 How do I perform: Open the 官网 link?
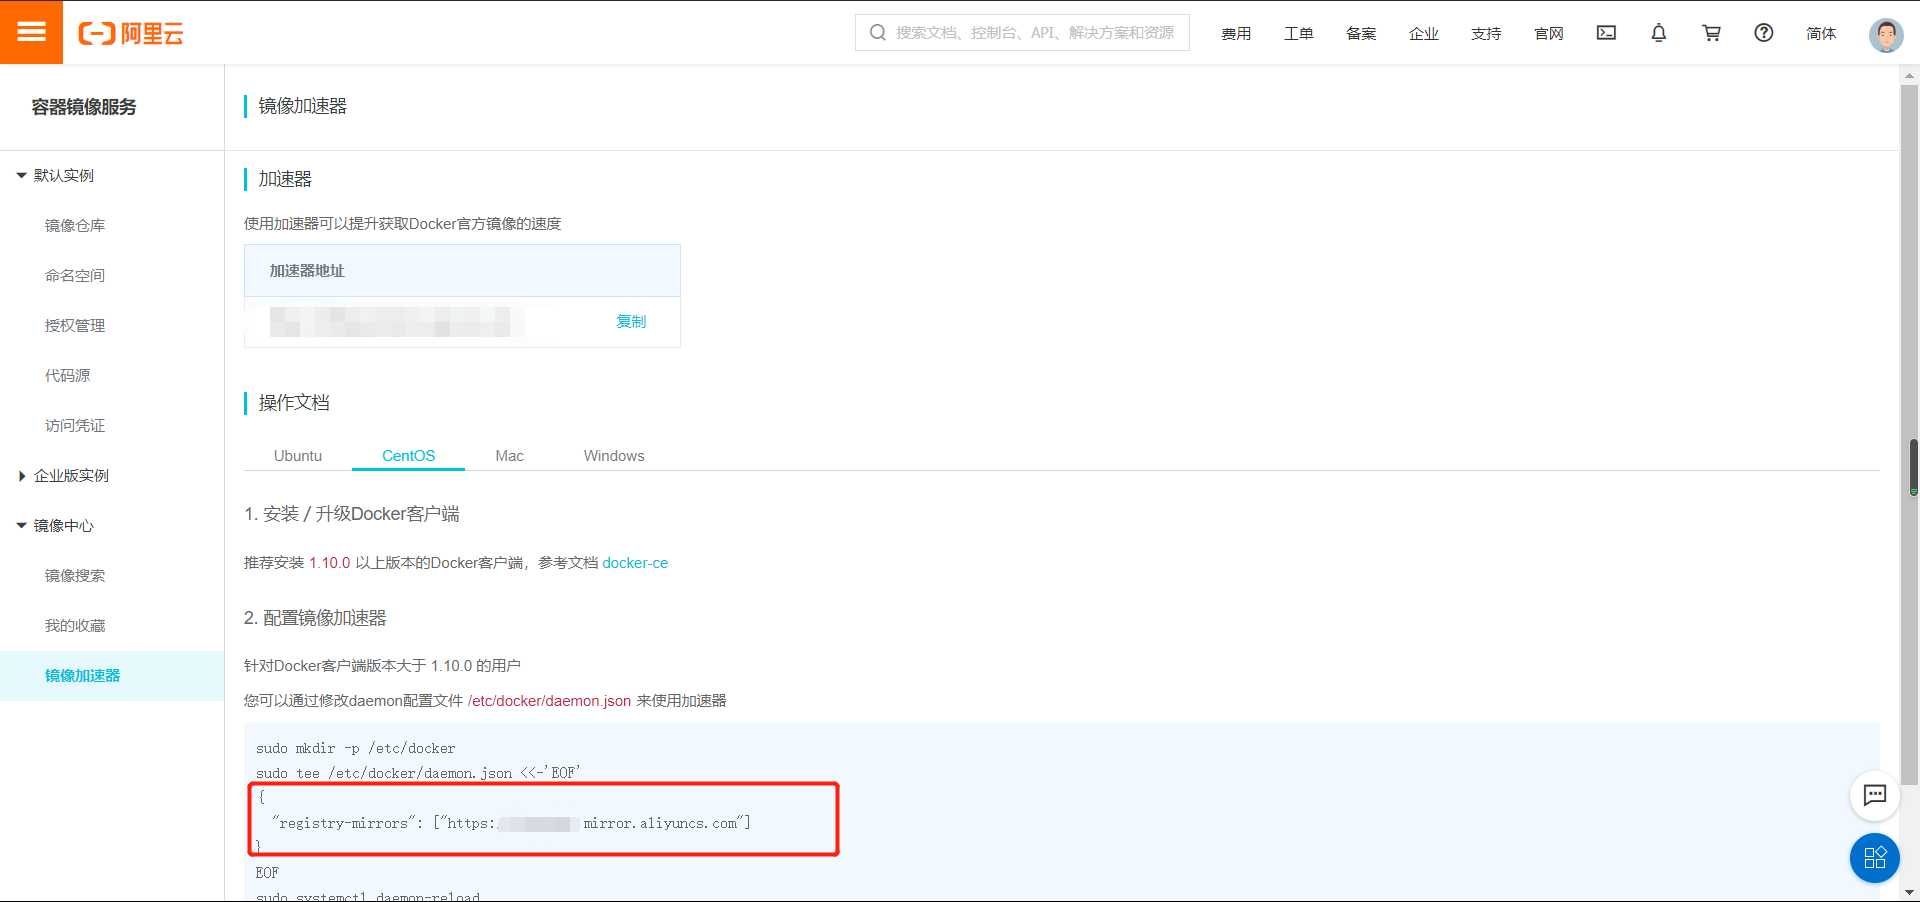click(x=1549, y=34)
